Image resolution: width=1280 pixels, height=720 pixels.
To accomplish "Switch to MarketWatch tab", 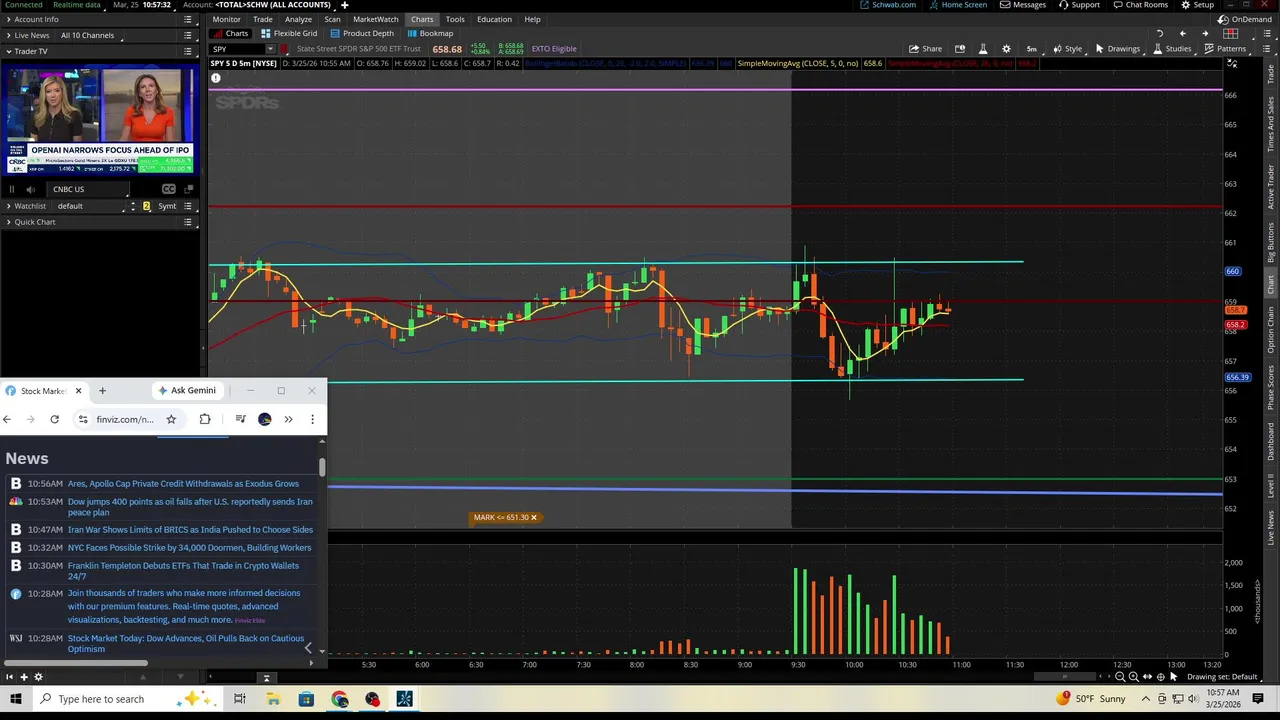I will tap(376, 19).
